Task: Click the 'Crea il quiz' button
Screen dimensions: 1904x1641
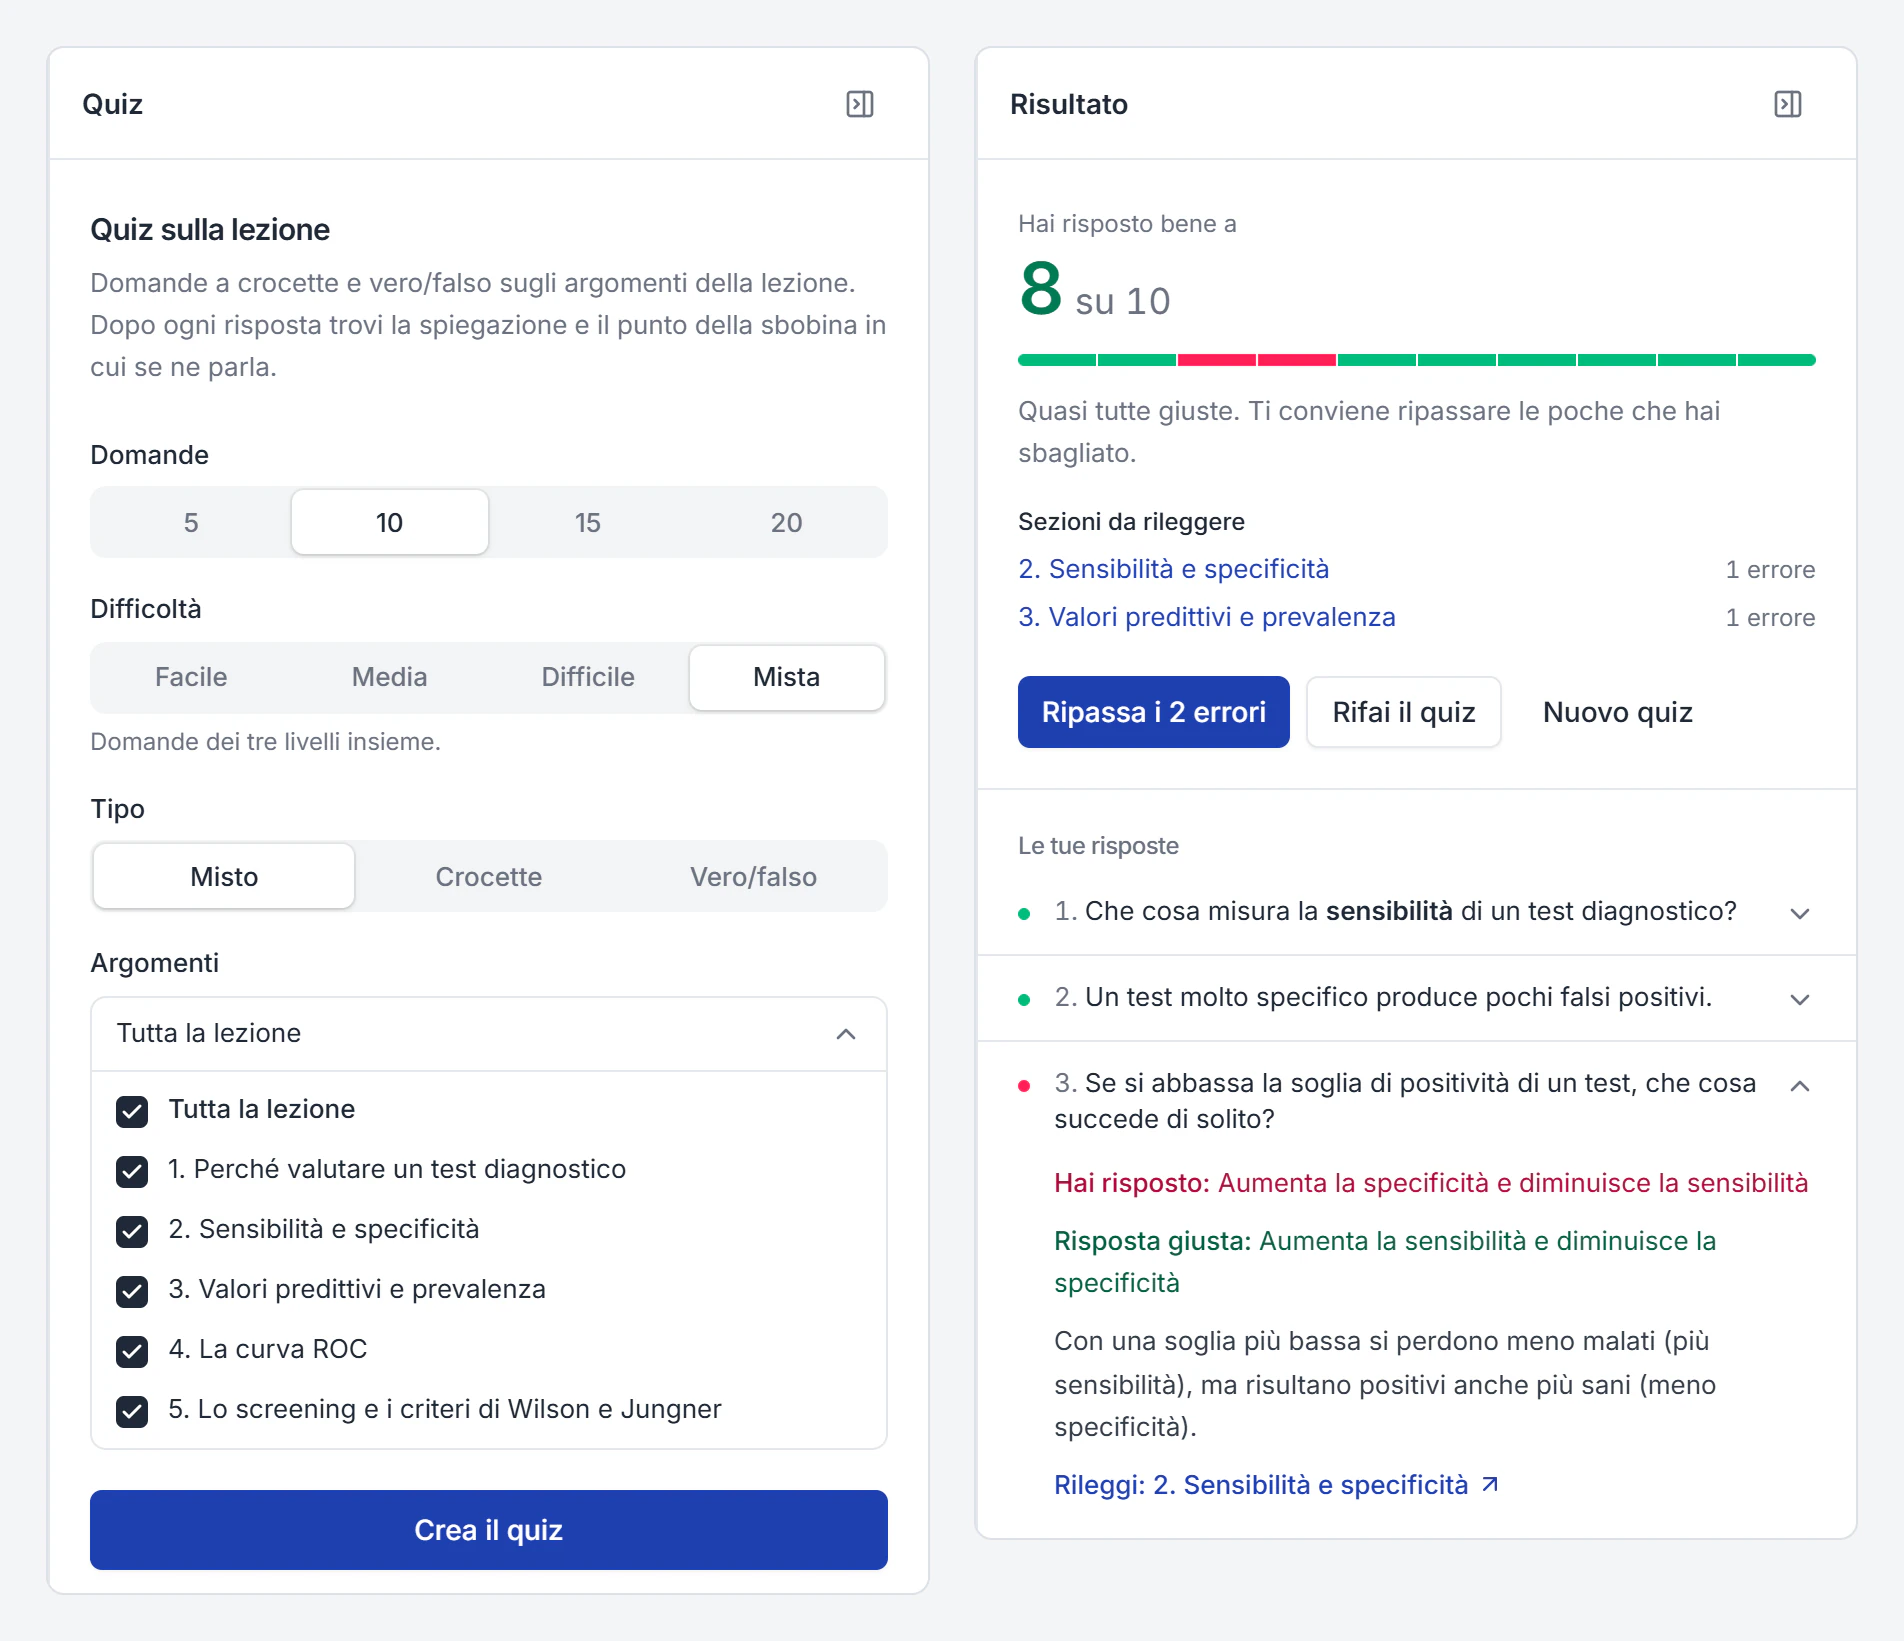Action: [x=489, y=1530]
